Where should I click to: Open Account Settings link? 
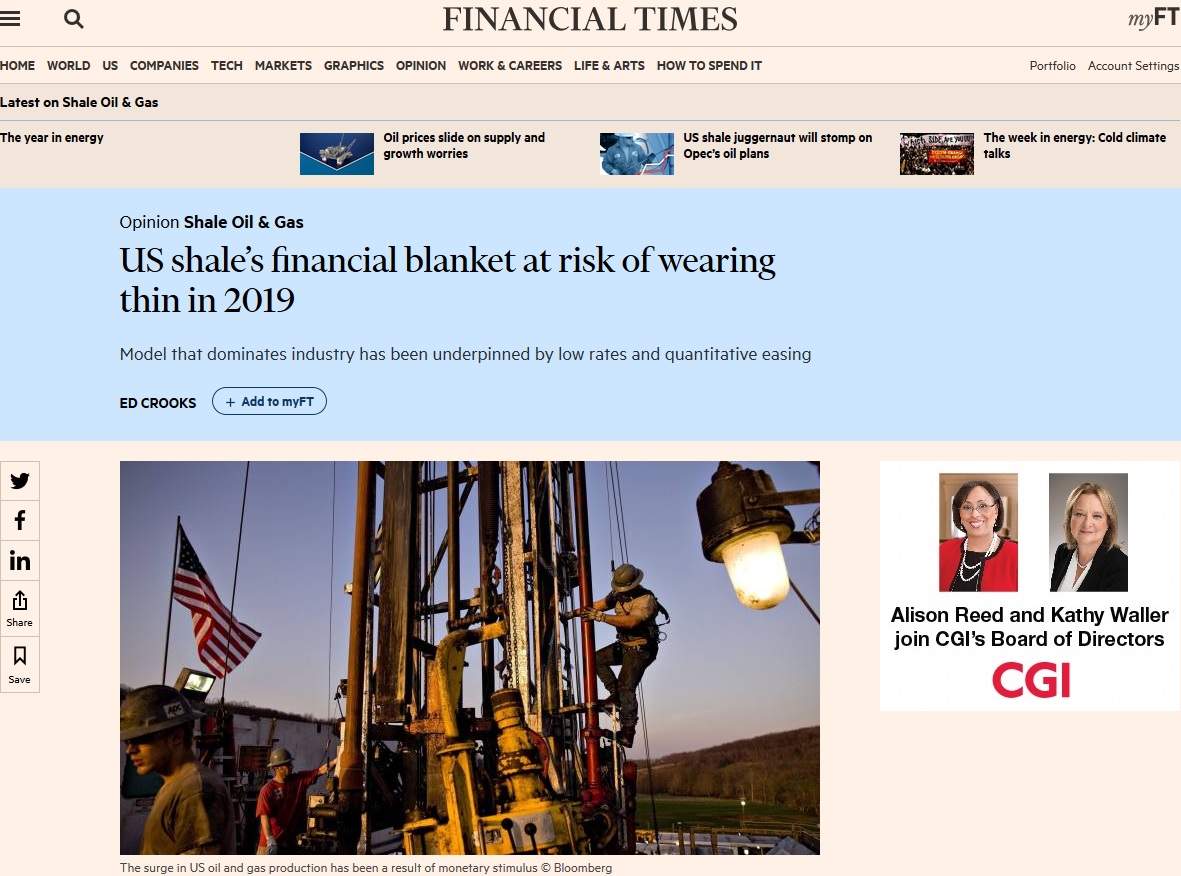[x=1133, y=66]
